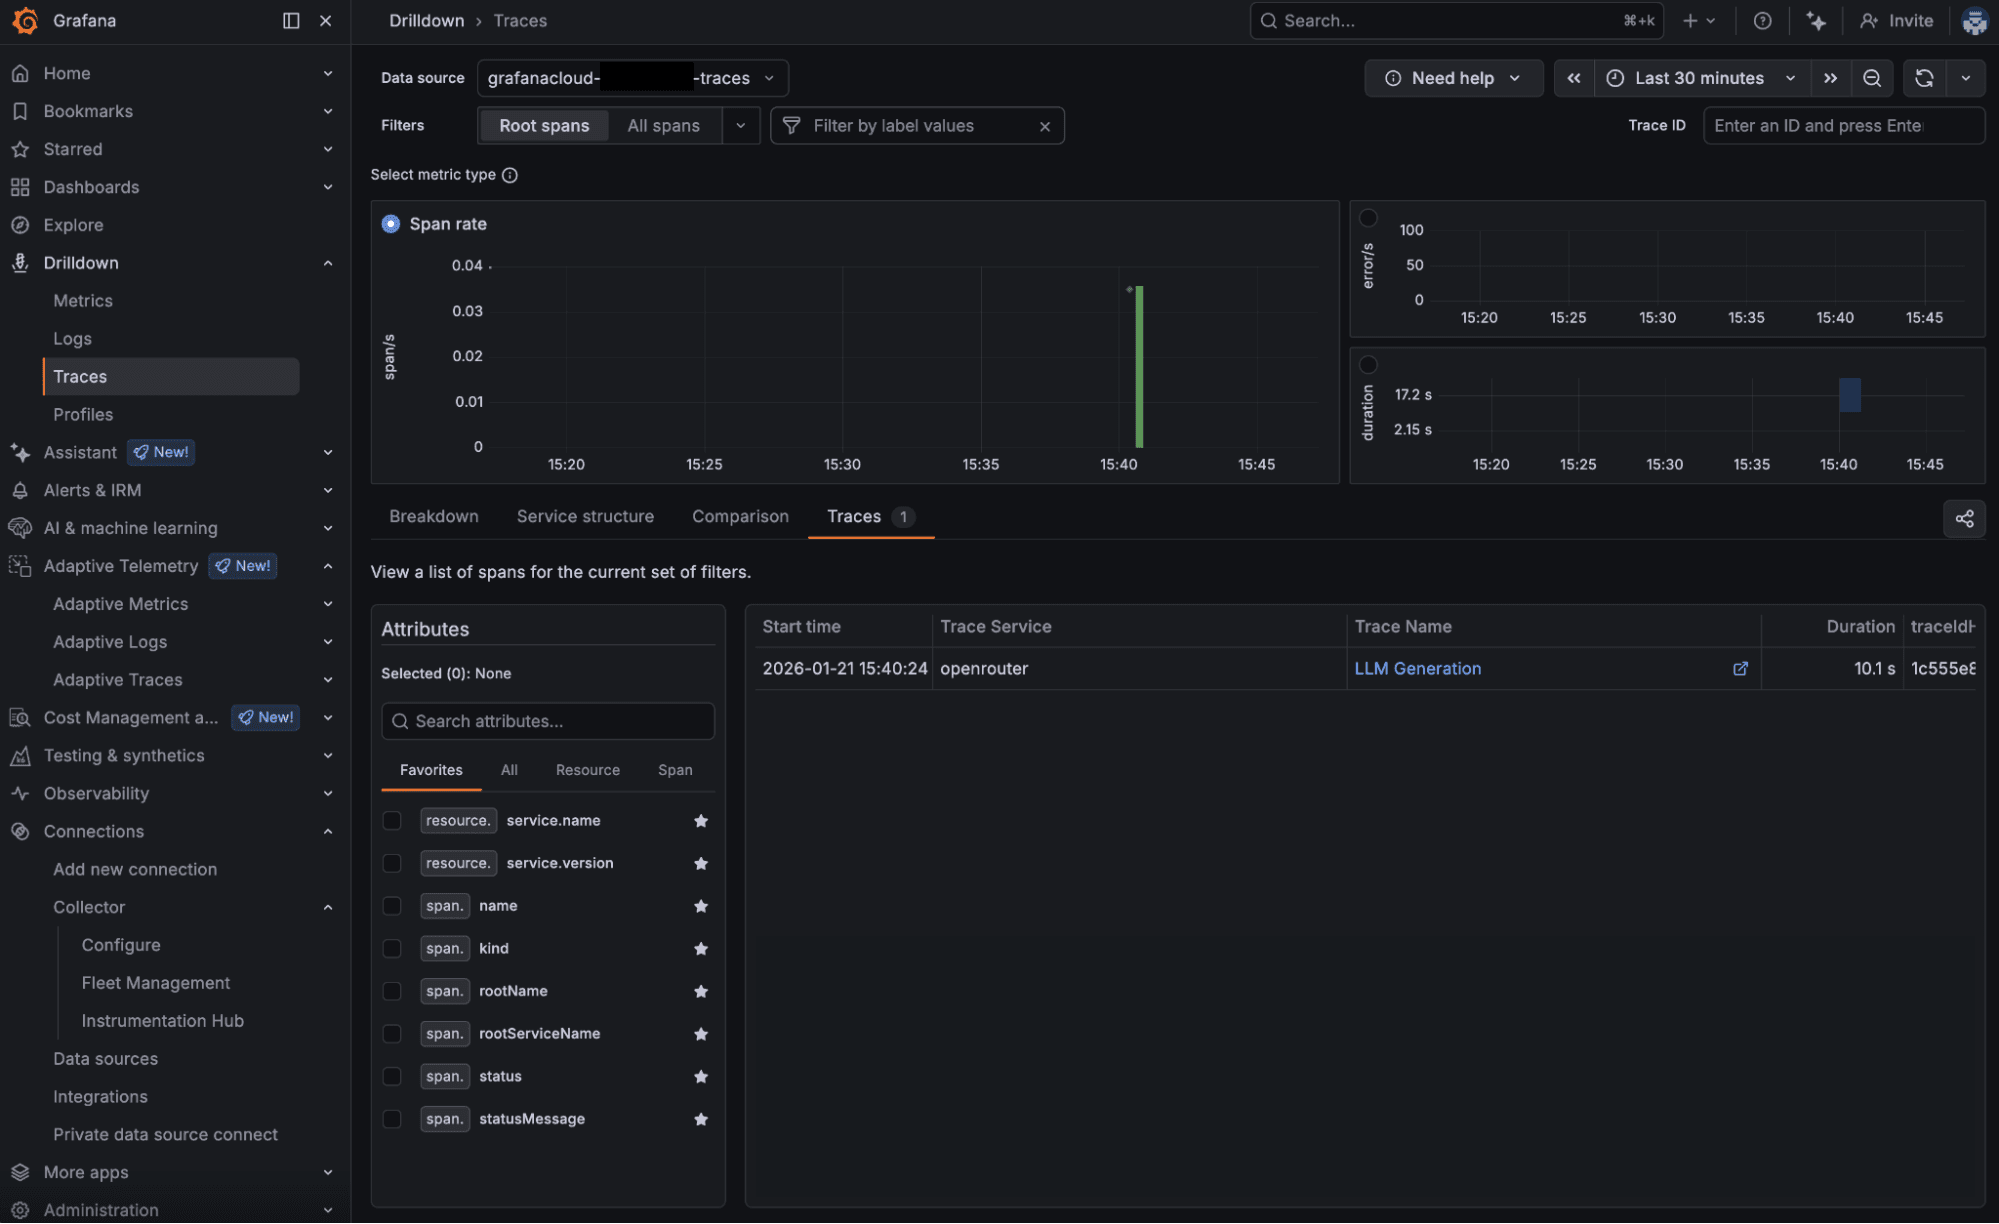Expand the Dashboards sidebar section
Screen dimensions: 1999x1224
[x=327, y=187]
